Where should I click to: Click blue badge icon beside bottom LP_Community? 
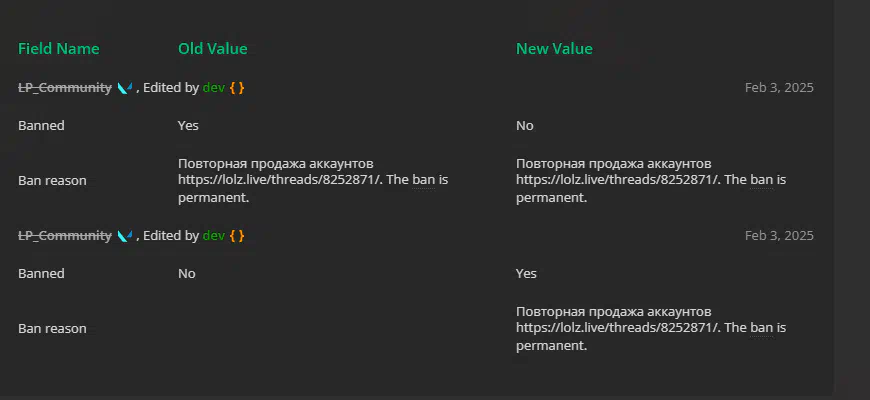pyautogui.click(x=125, y=236)
